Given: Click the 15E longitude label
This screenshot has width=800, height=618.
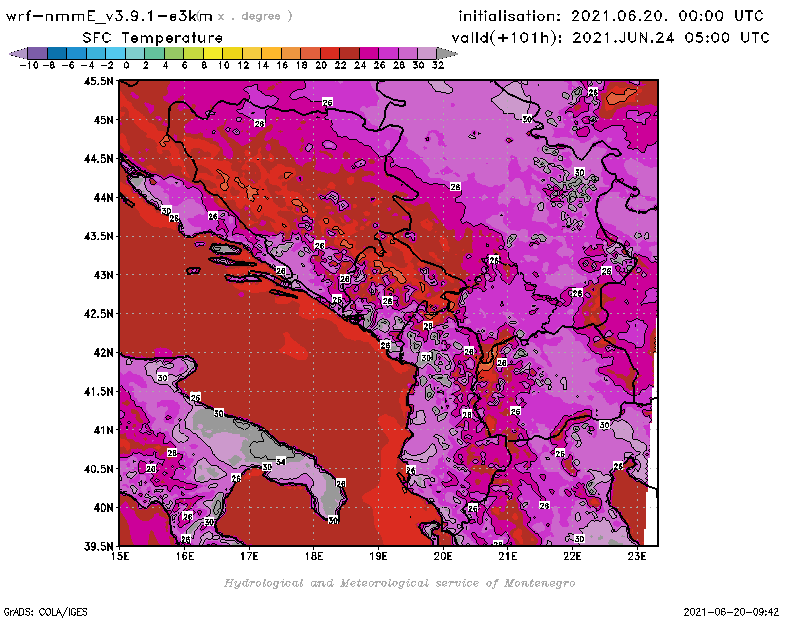Looking at the screenshot, I should pos(120,556).
